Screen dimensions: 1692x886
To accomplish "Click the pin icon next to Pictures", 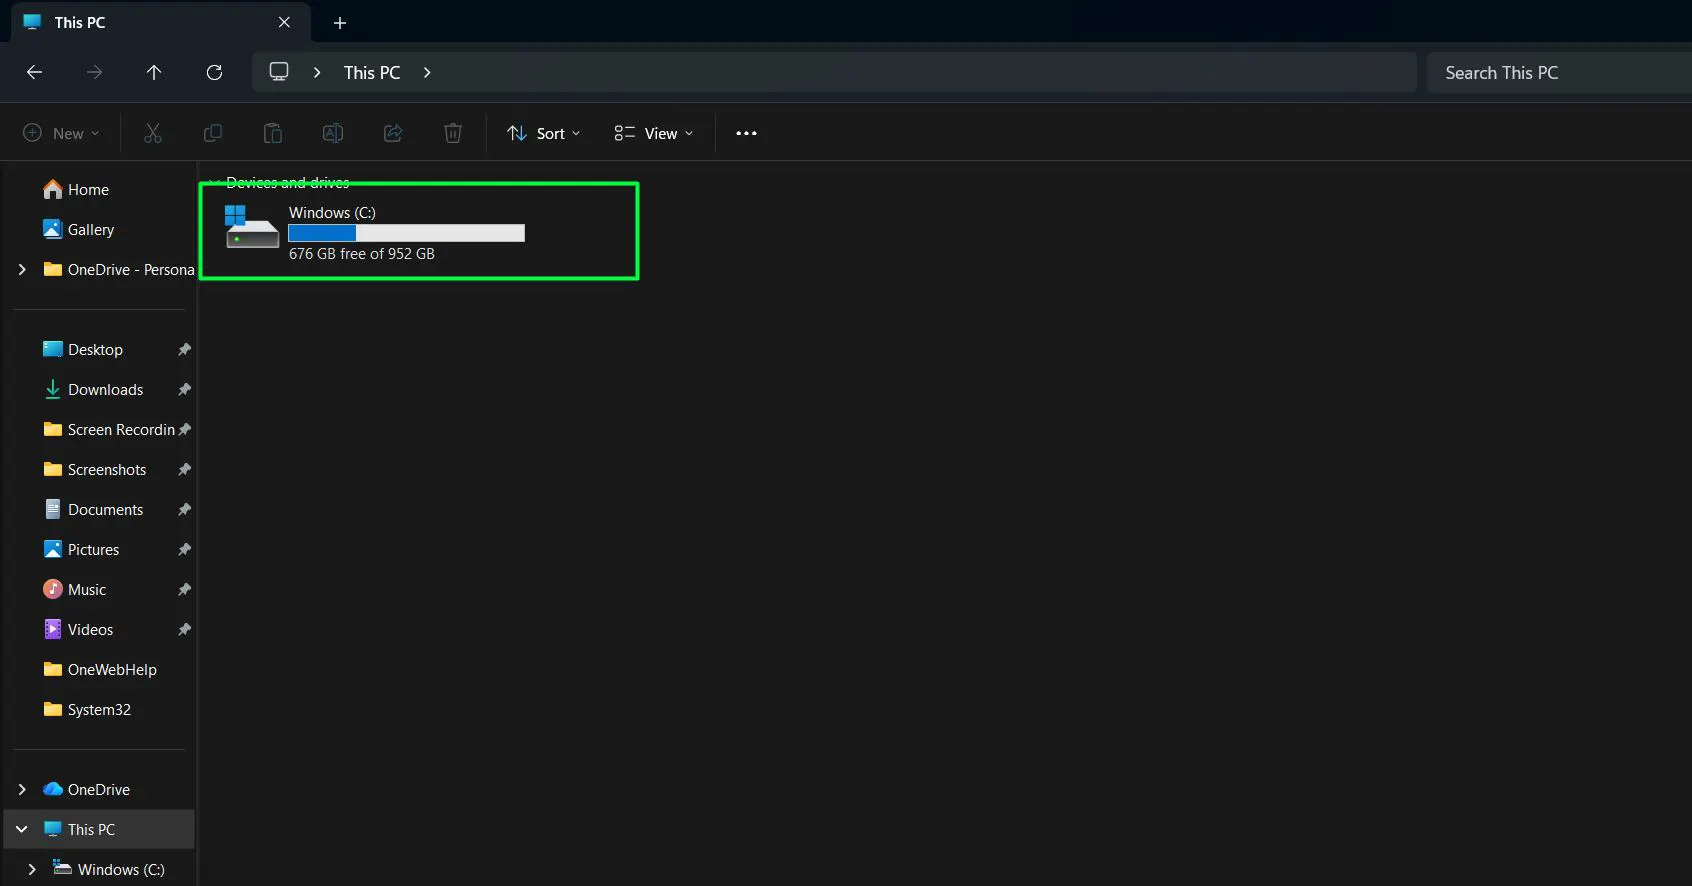I will (x=184, y=549).
